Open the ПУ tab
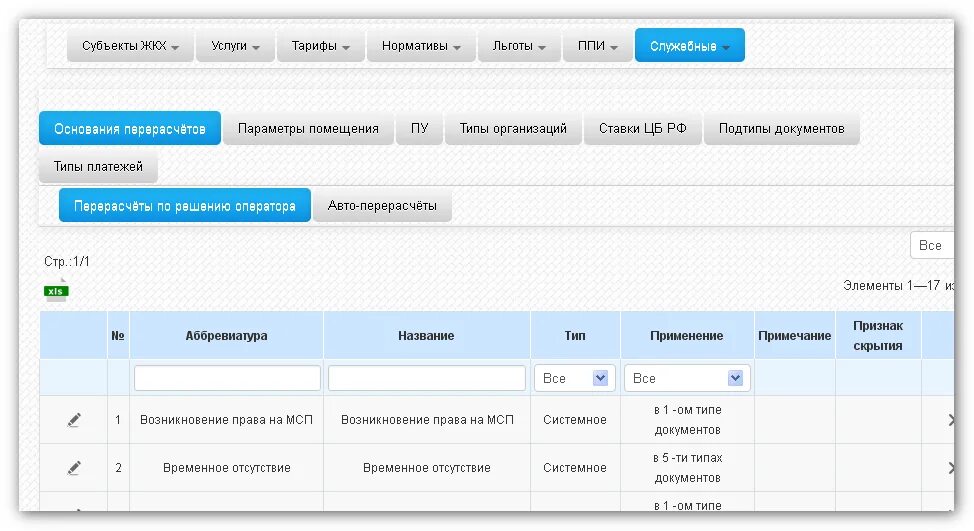 419,129
